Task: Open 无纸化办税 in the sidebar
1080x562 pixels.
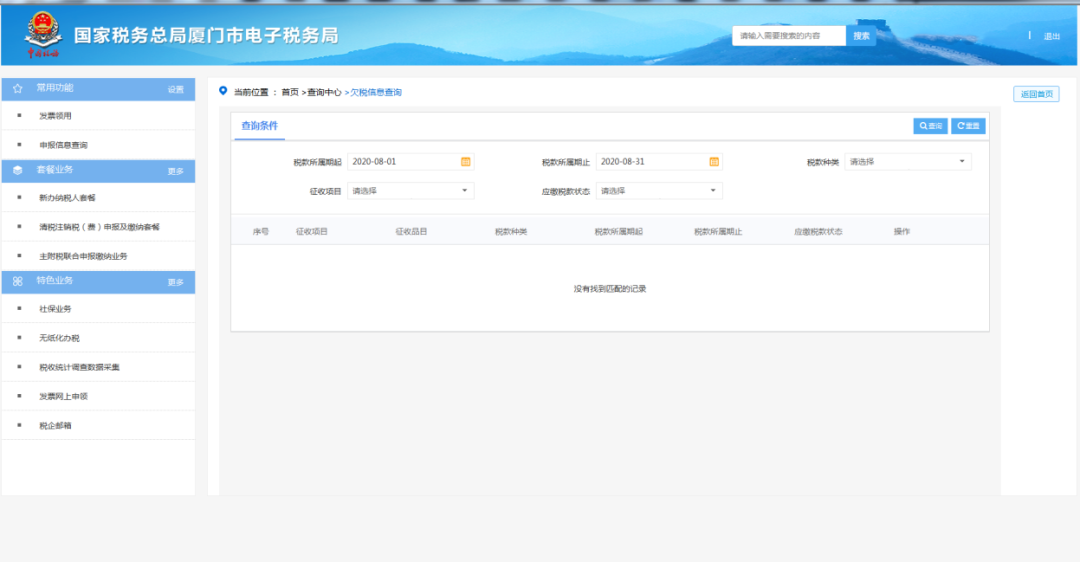Action: (59, 338)
